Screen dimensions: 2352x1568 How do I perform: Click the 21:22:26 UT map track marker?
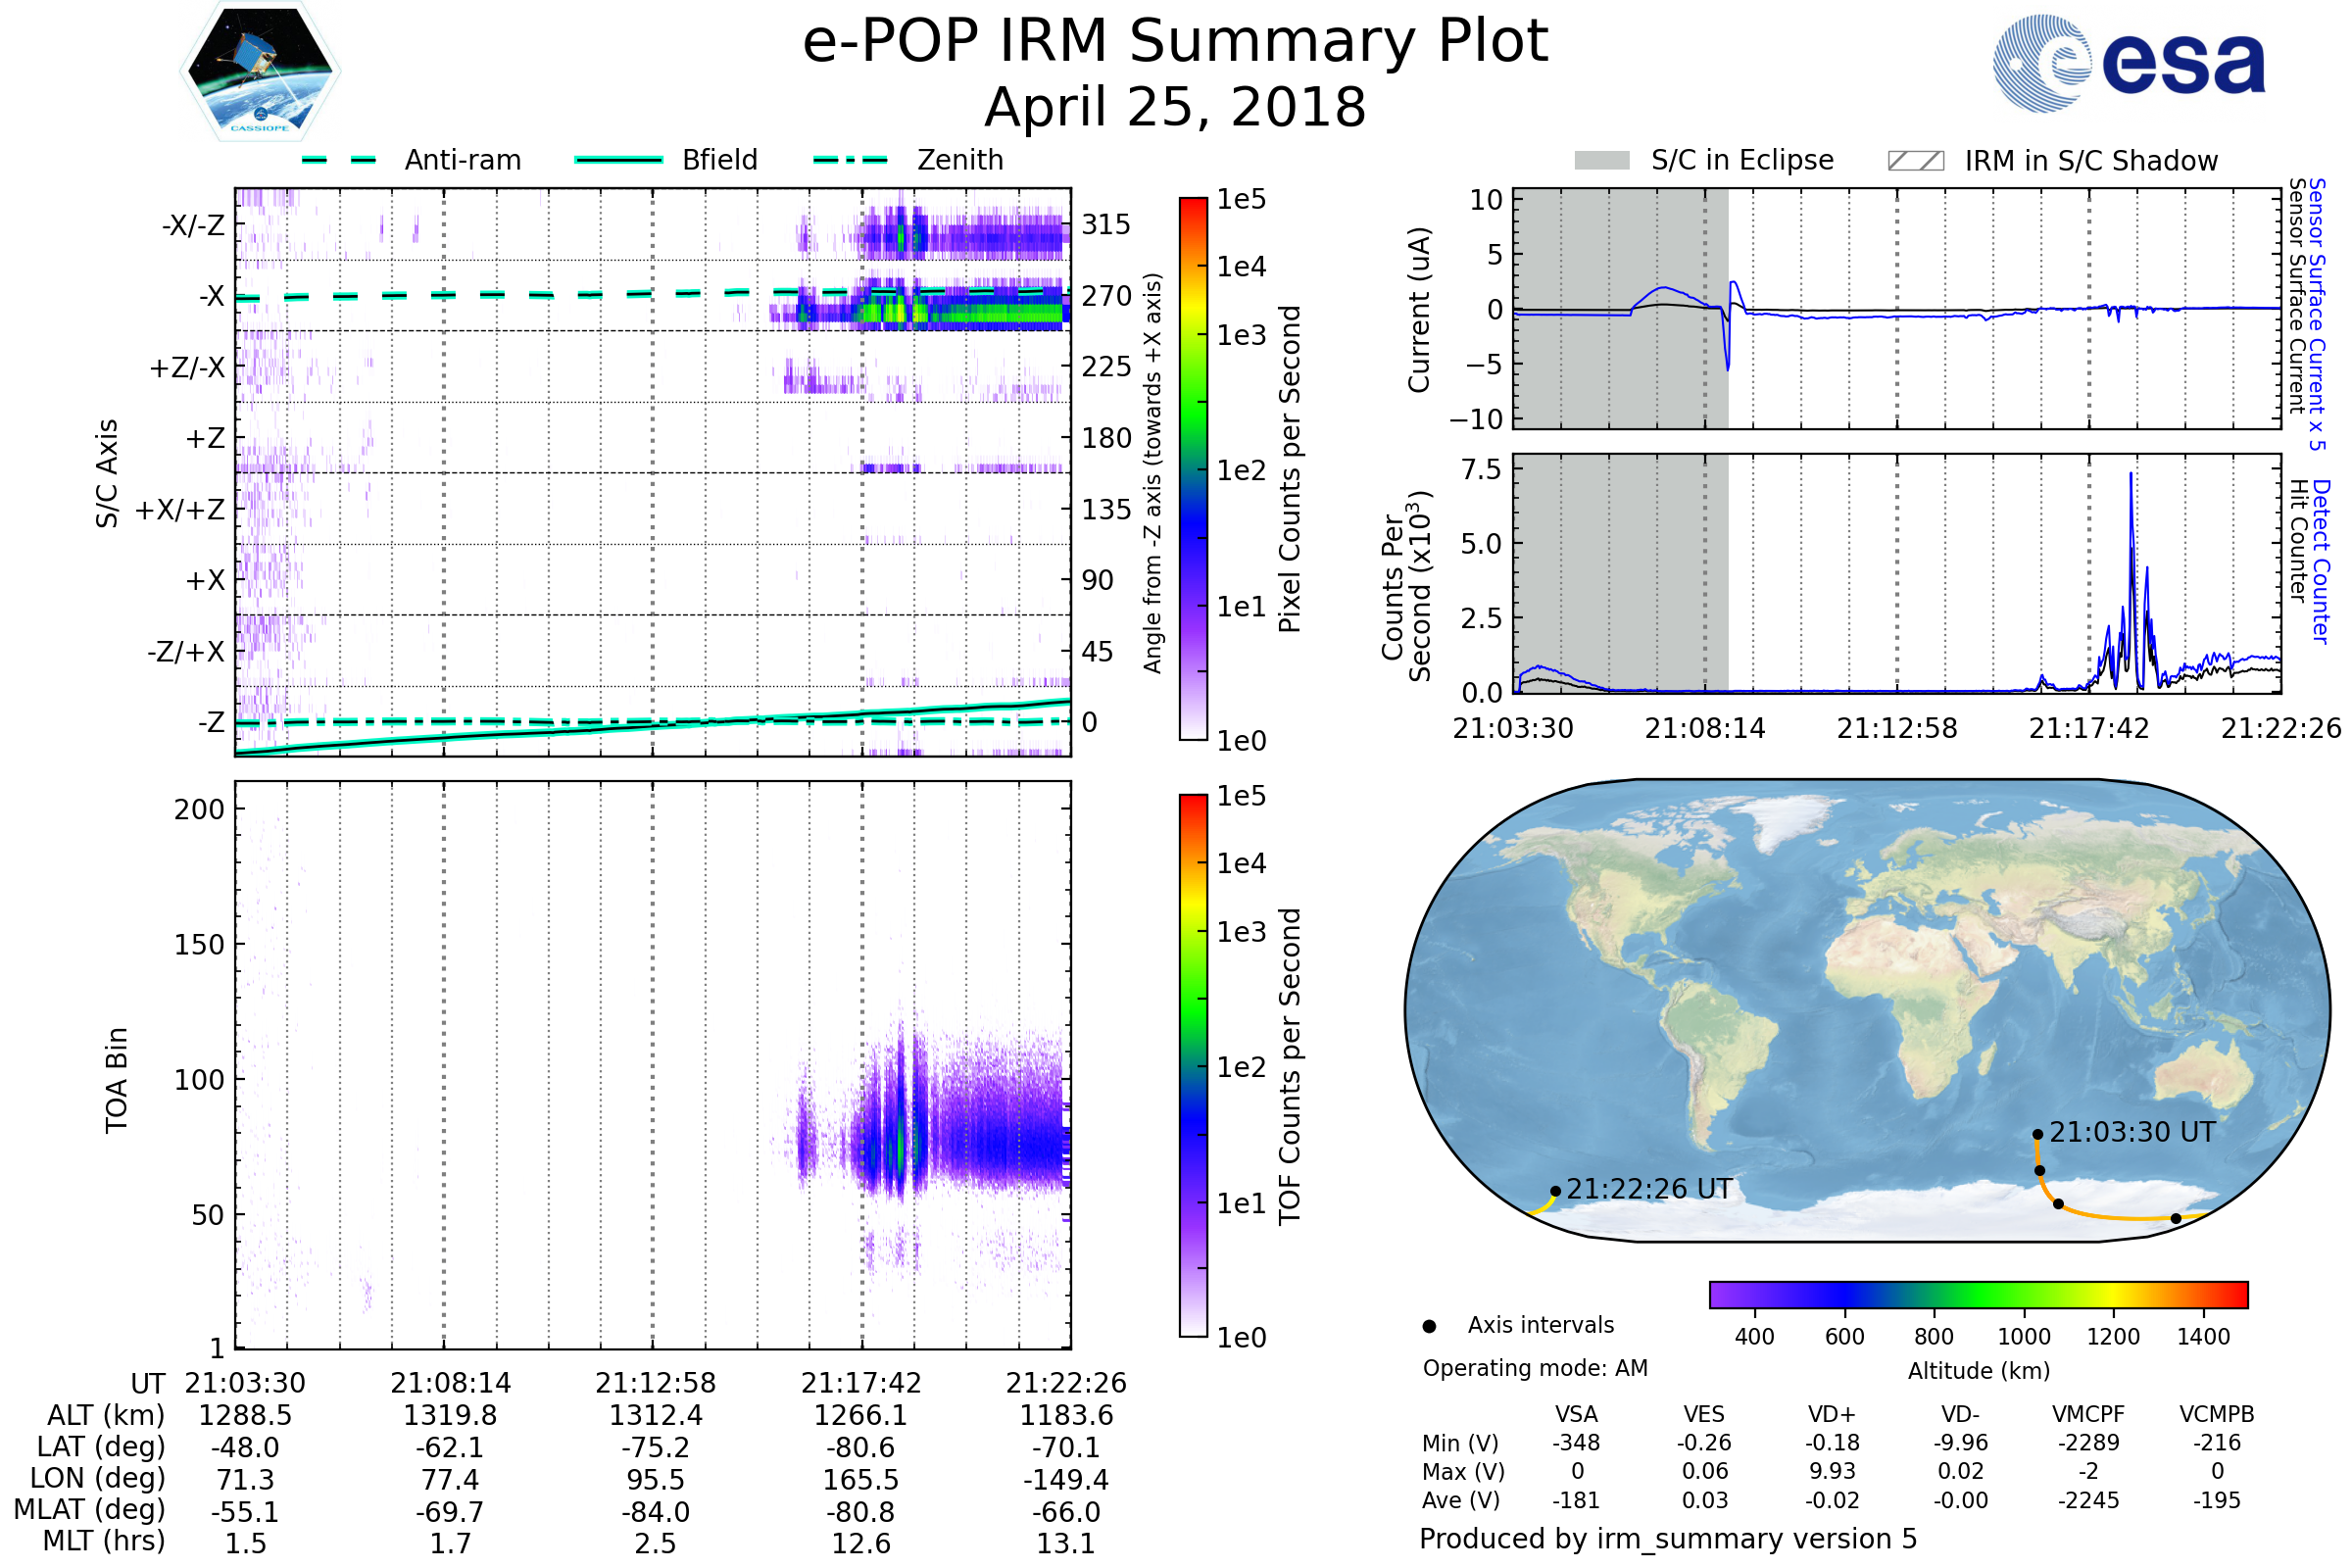pos(1555,1191)
